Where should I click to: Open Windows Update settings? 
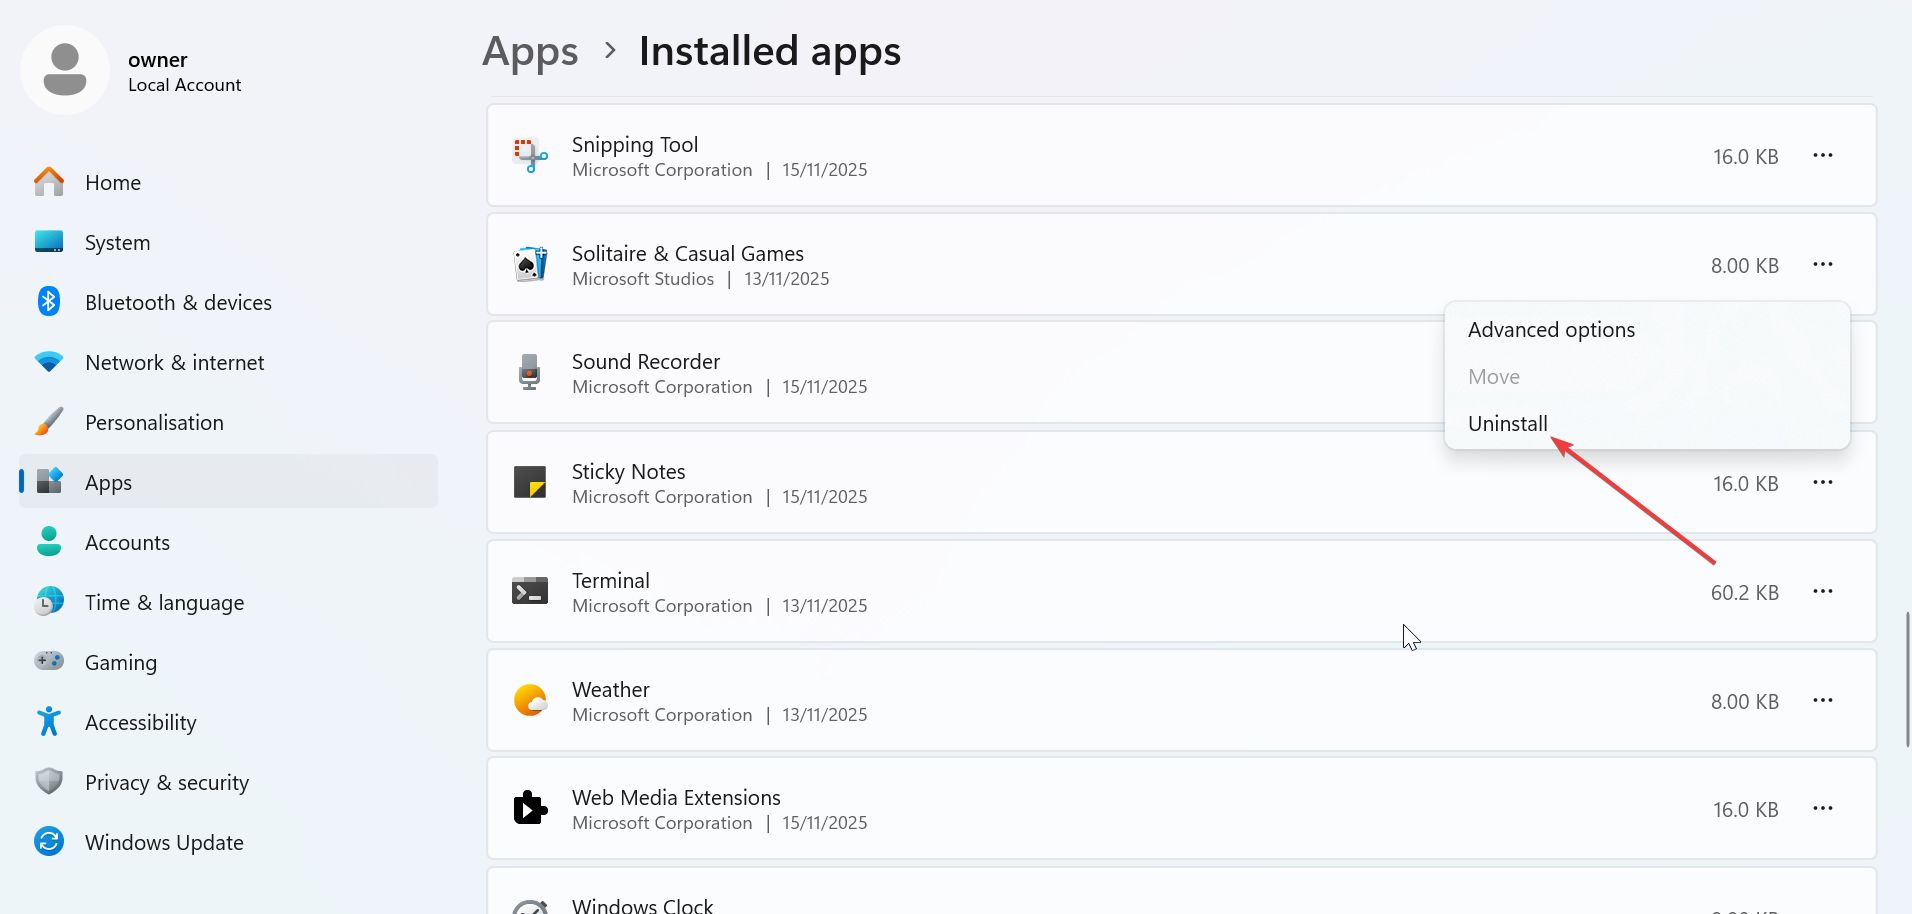(x=164, y=842)
